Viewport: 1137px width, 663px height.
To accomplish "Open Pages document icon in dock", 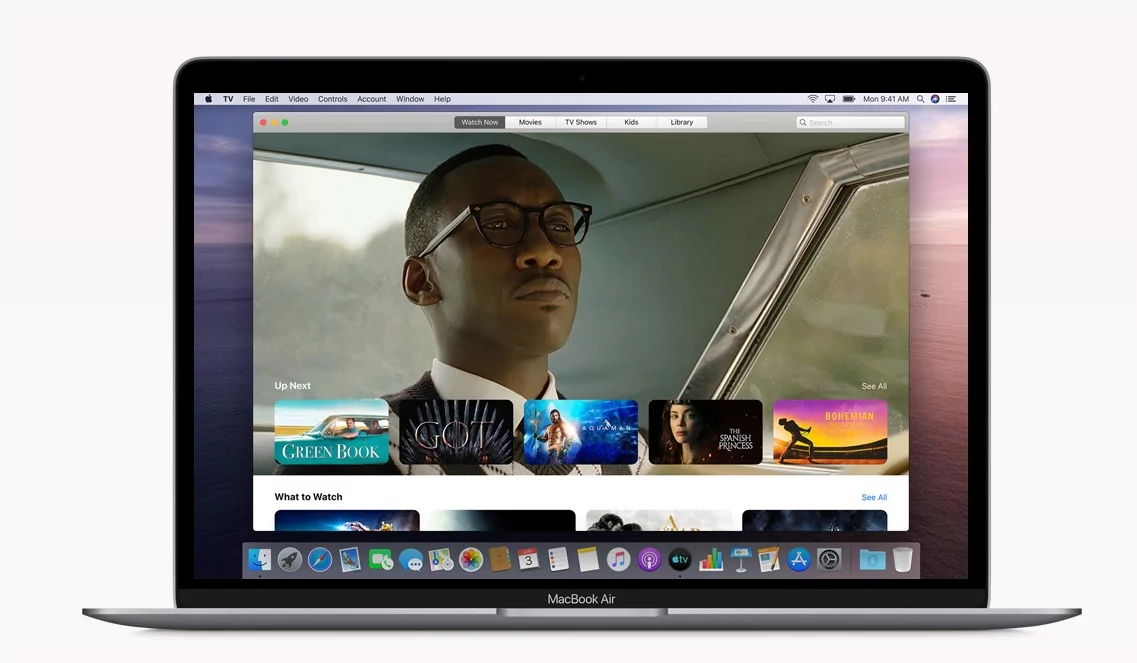I will click(x=769, y=559).
